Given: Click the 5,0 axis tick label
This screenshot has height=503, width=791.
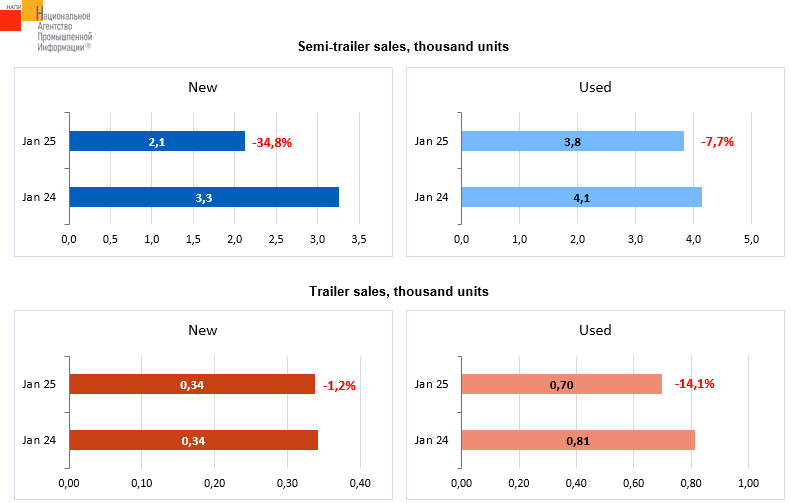Looking at the screenshot, I should click(x=752, y=240).
